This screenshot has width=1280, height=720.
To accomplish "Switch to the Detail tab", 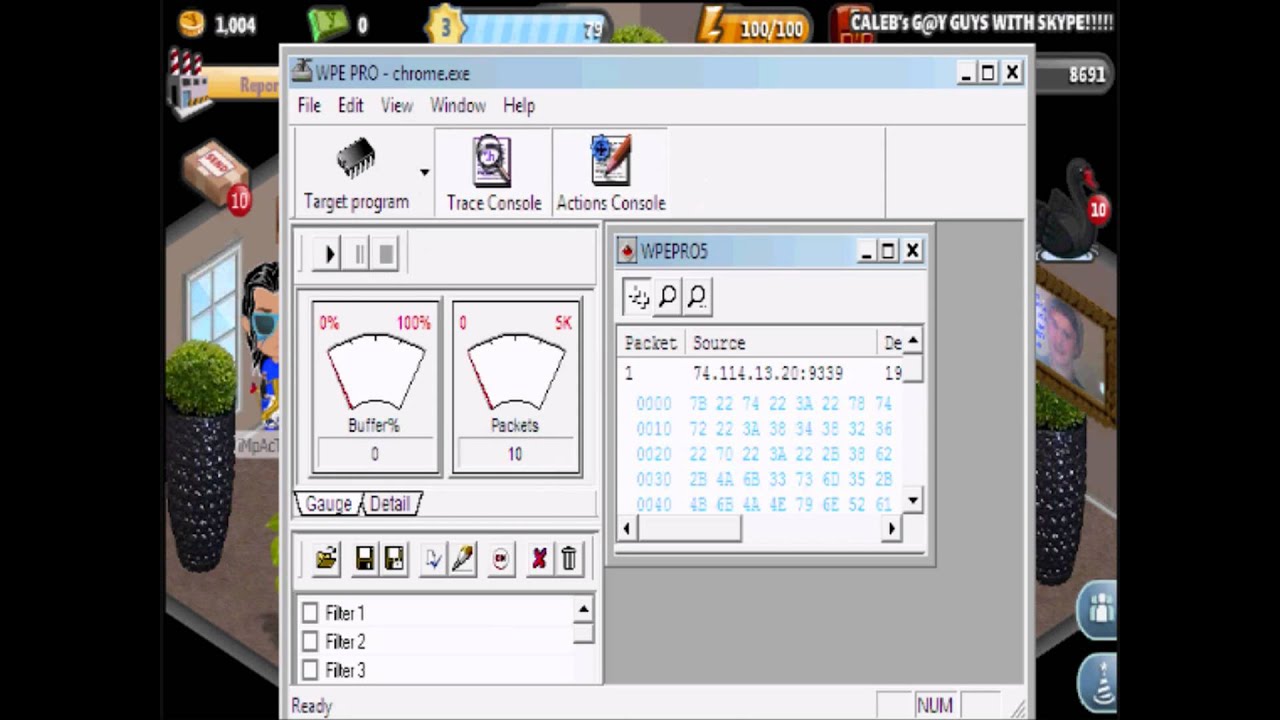I will (390, 504).
